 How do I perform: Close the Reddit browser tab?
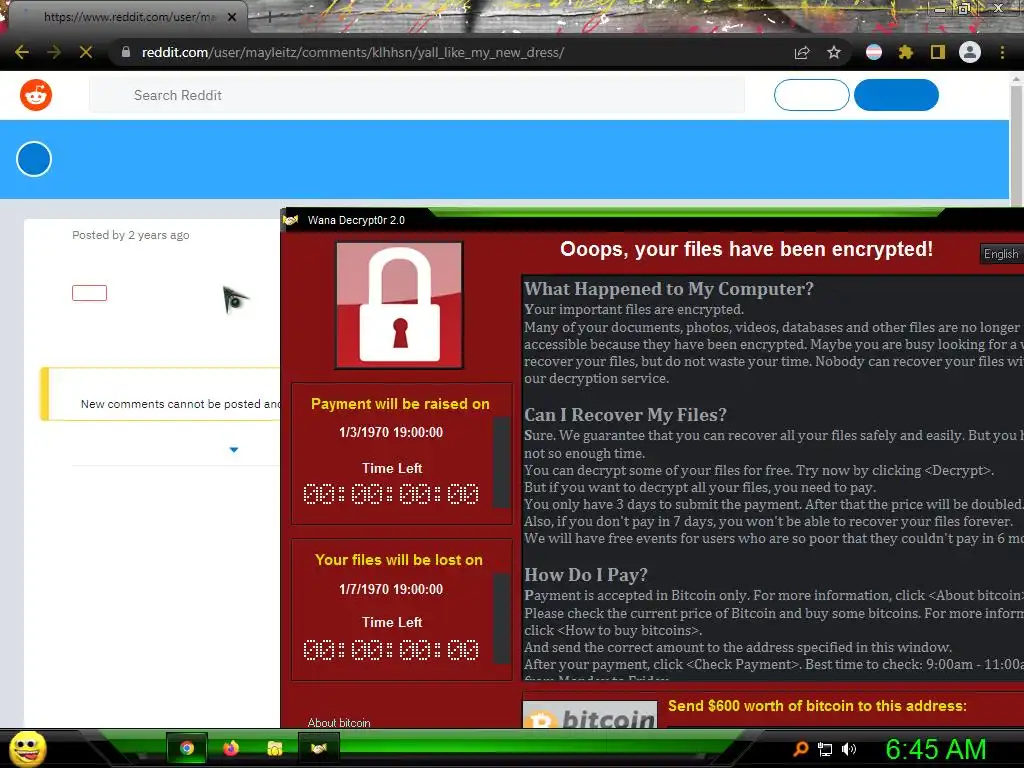coord(232,17)
